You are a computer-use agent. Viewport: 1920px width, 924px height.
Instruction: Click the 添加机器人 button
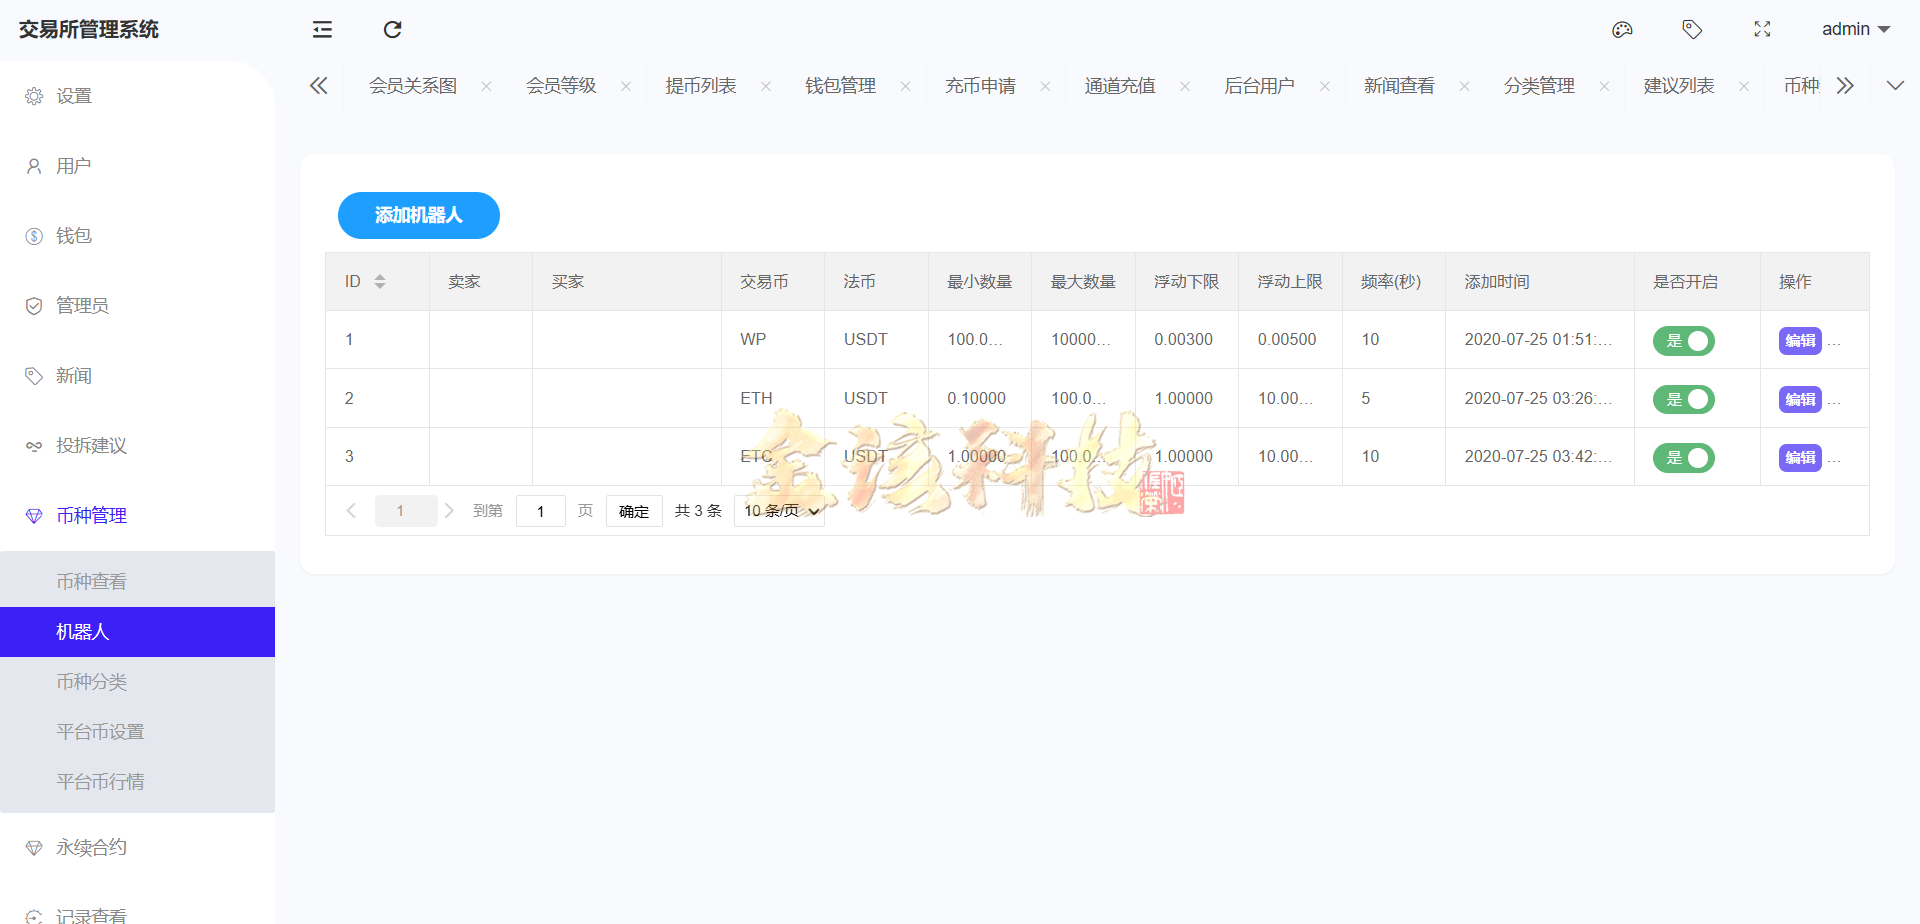tap(418, 215)
